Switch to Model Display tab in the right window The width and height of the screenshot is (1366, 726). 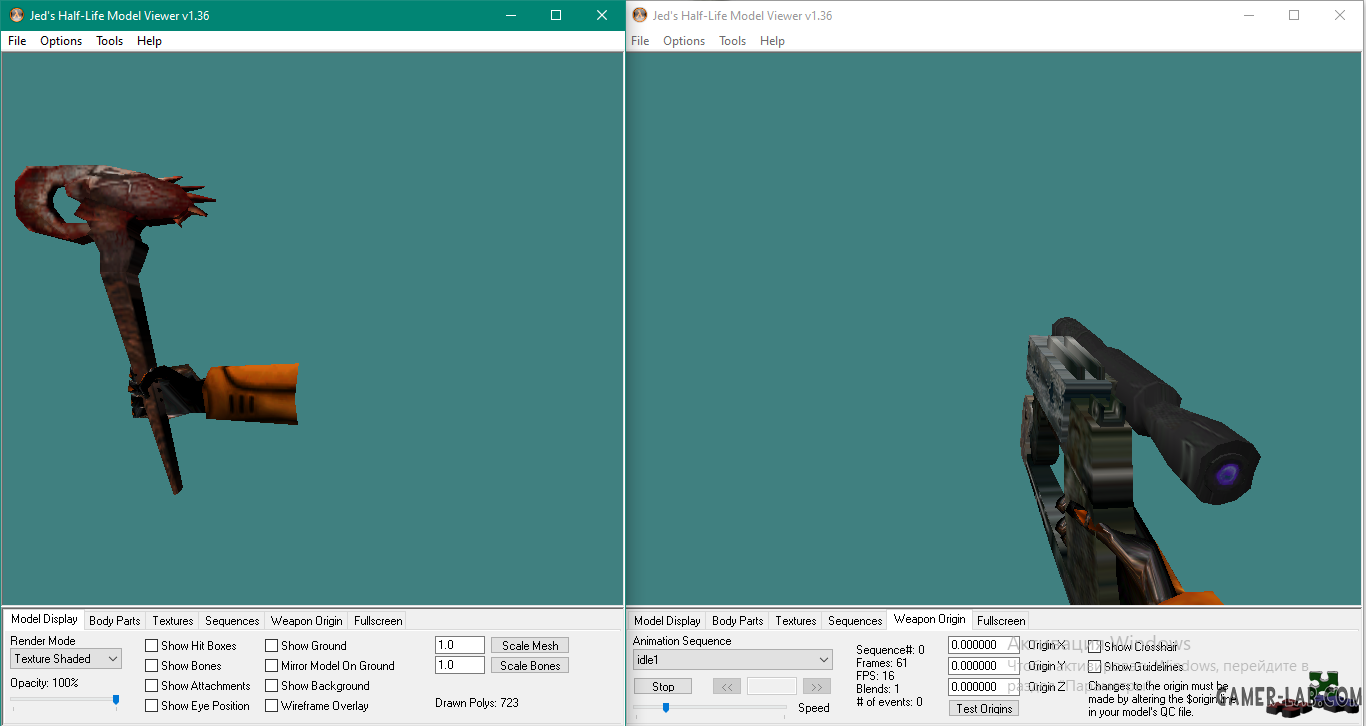click(x=668, y=621)
